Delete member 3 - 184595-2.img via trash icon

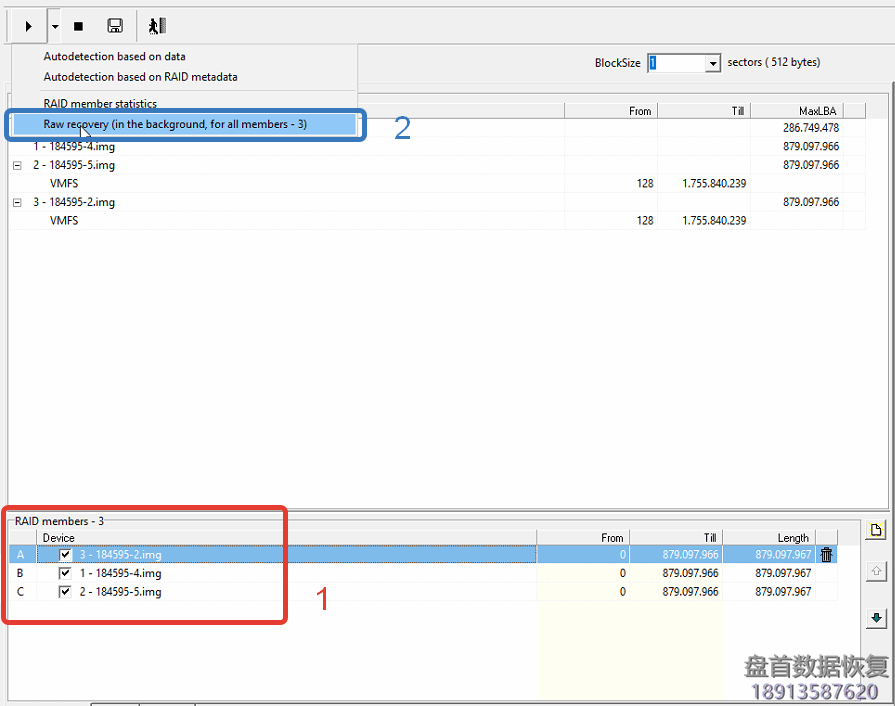pyautogui.click(x=826, y=554)
